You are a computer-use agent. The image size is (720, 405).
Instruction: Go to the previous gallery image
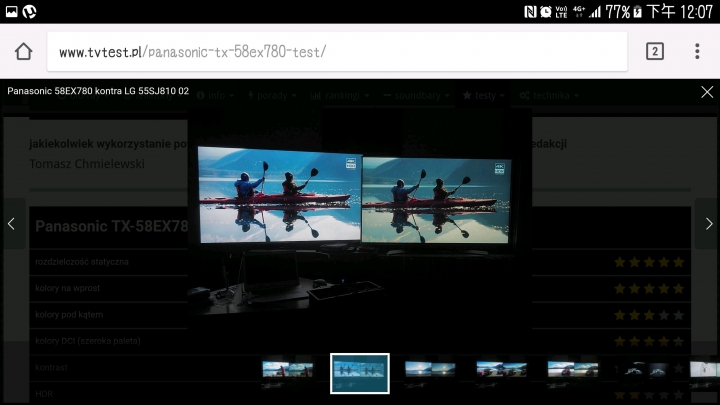11,224
